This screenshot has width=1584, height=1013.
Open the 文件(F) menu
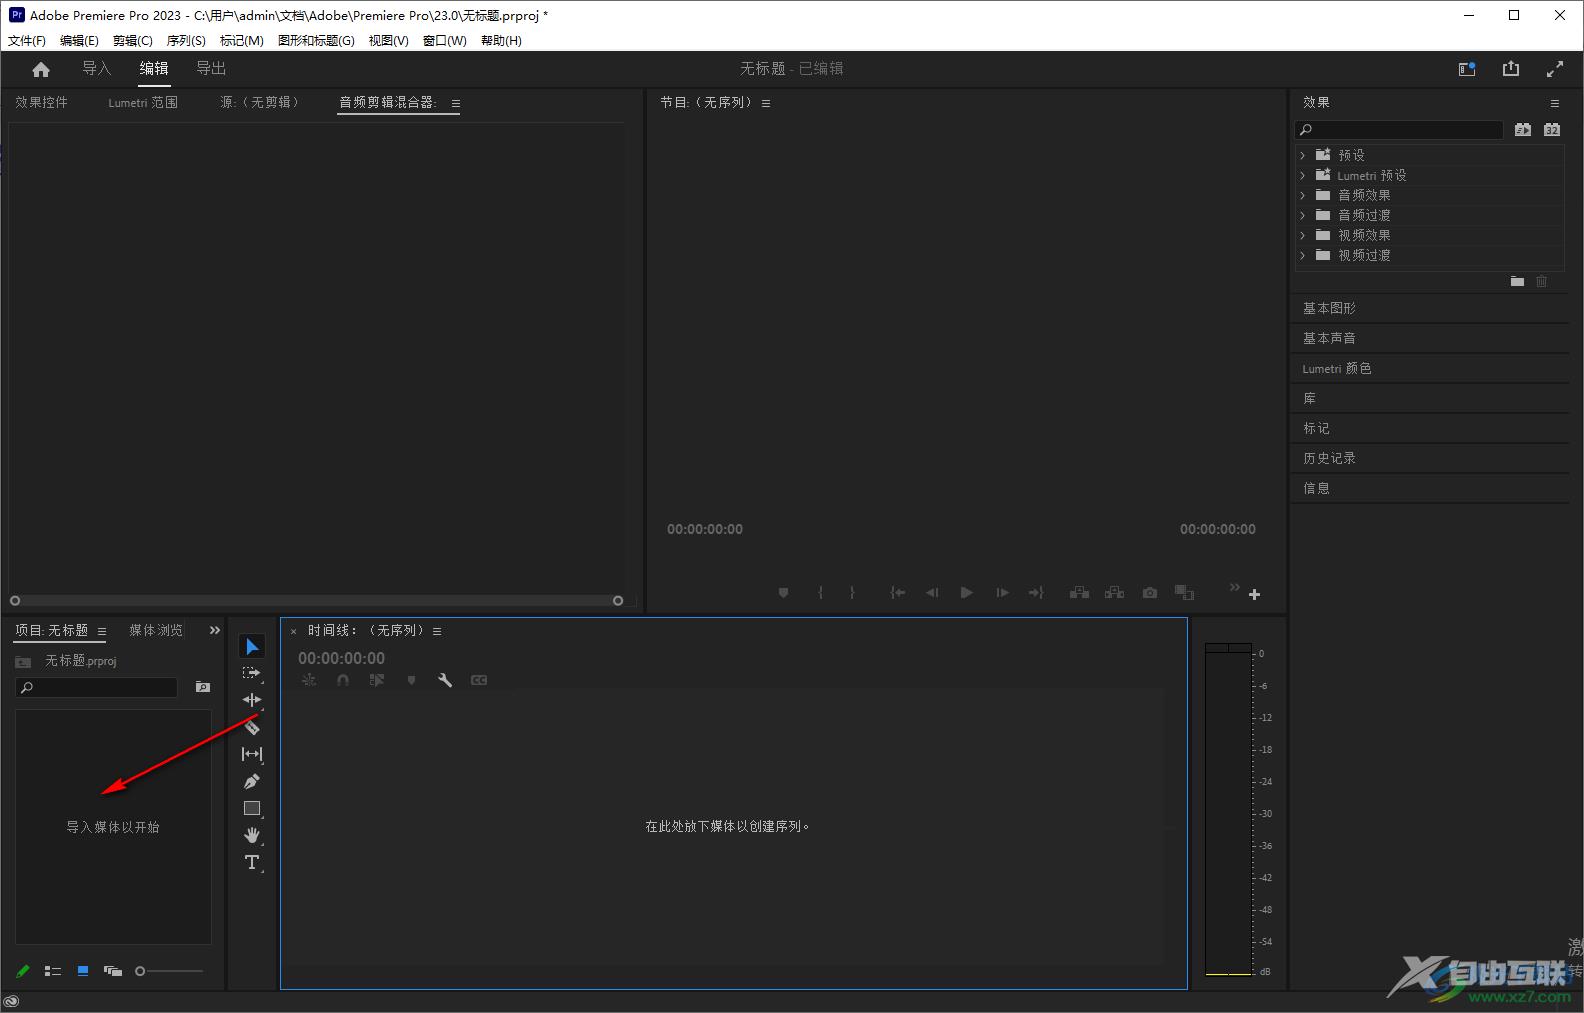(27, 41)
